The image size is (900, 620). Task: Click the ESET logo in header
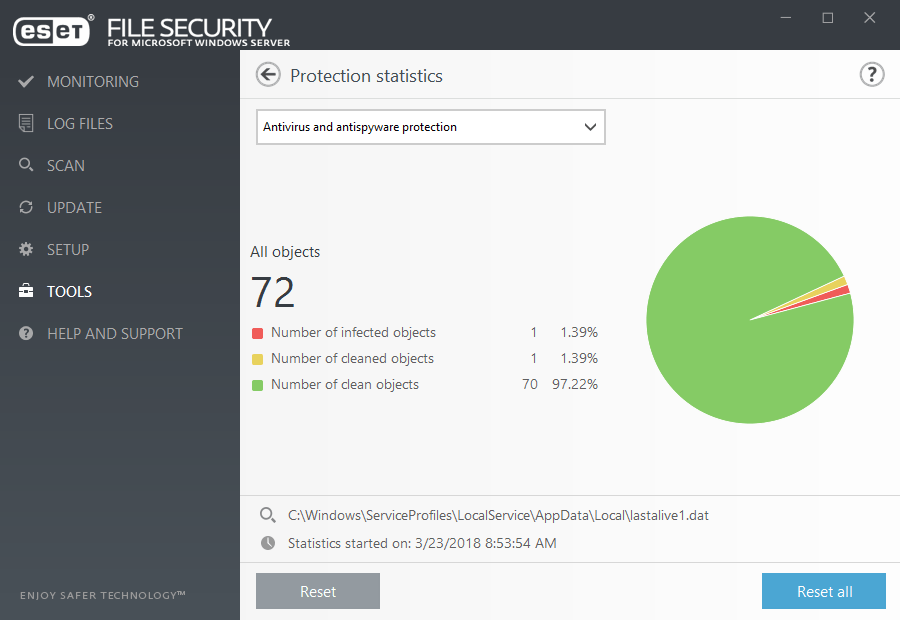(x=53, y=30)
